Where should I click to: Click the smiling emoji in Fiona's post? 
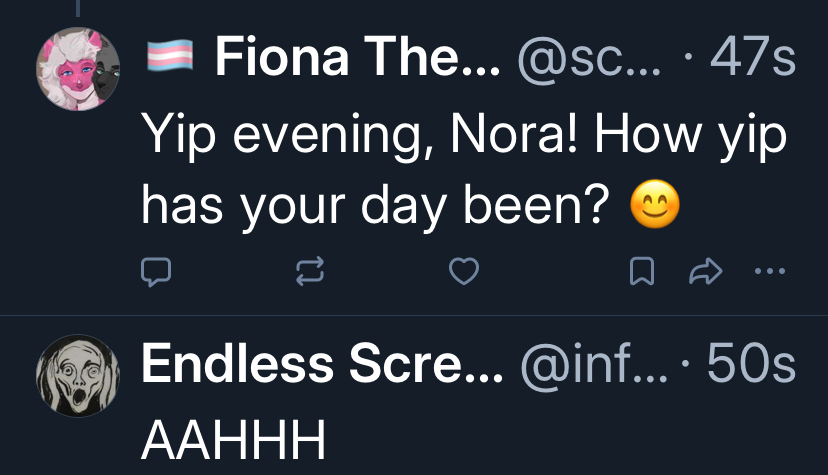(655, 208)
